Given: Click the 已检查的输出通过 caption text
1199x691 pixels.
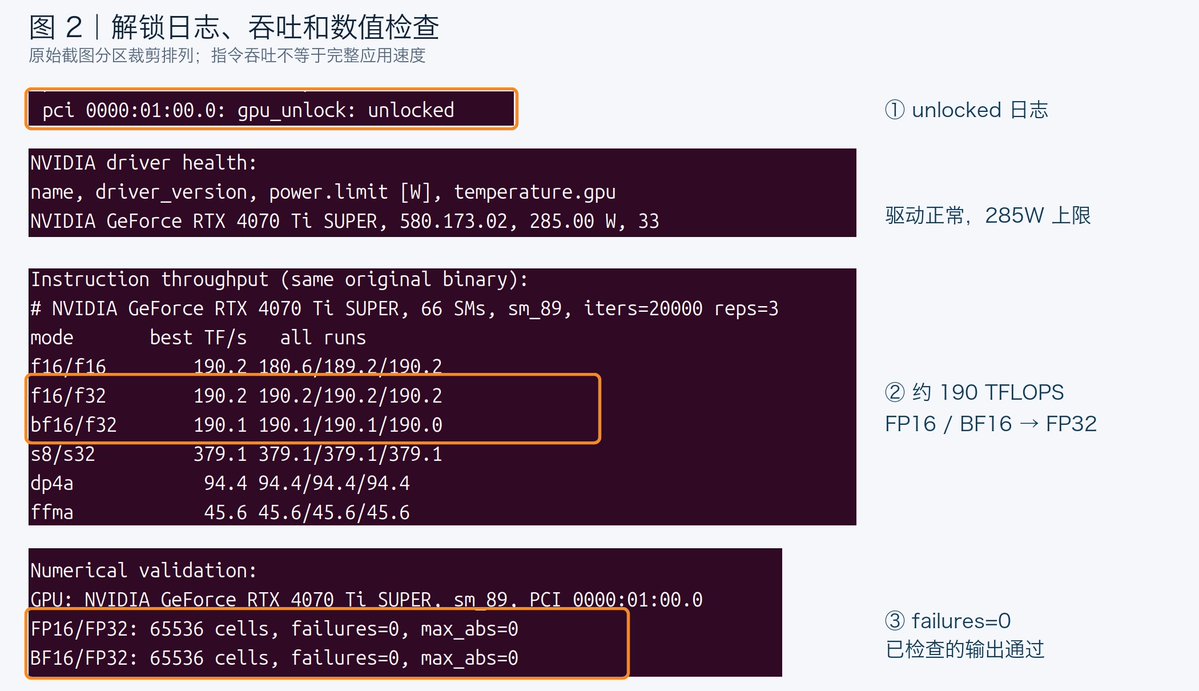Looking at the screenshot, I should 965,650.
